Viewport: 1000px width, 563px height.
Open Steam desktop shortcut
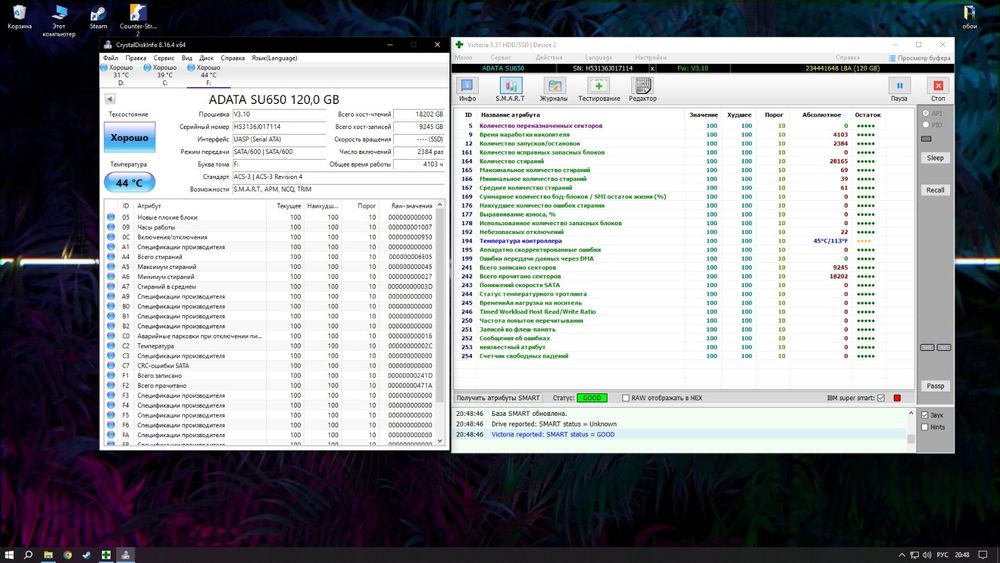(98, 17)
